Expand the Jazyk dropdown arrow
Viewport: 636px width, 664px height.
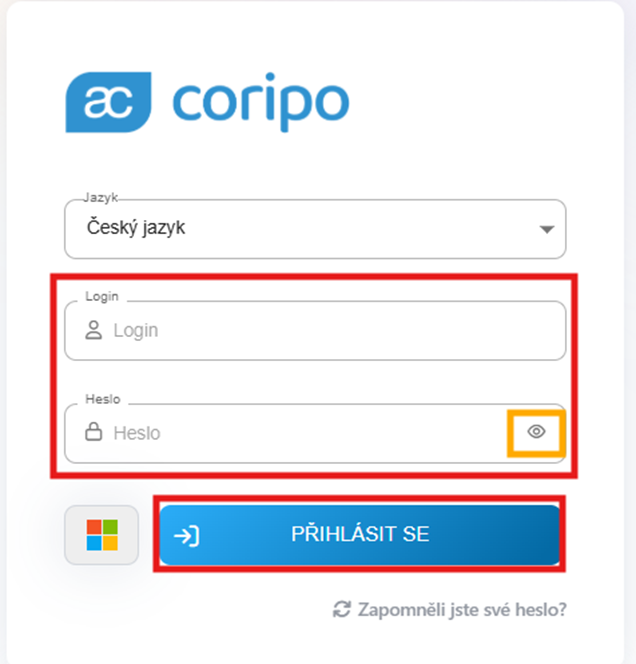pos(547,230)
